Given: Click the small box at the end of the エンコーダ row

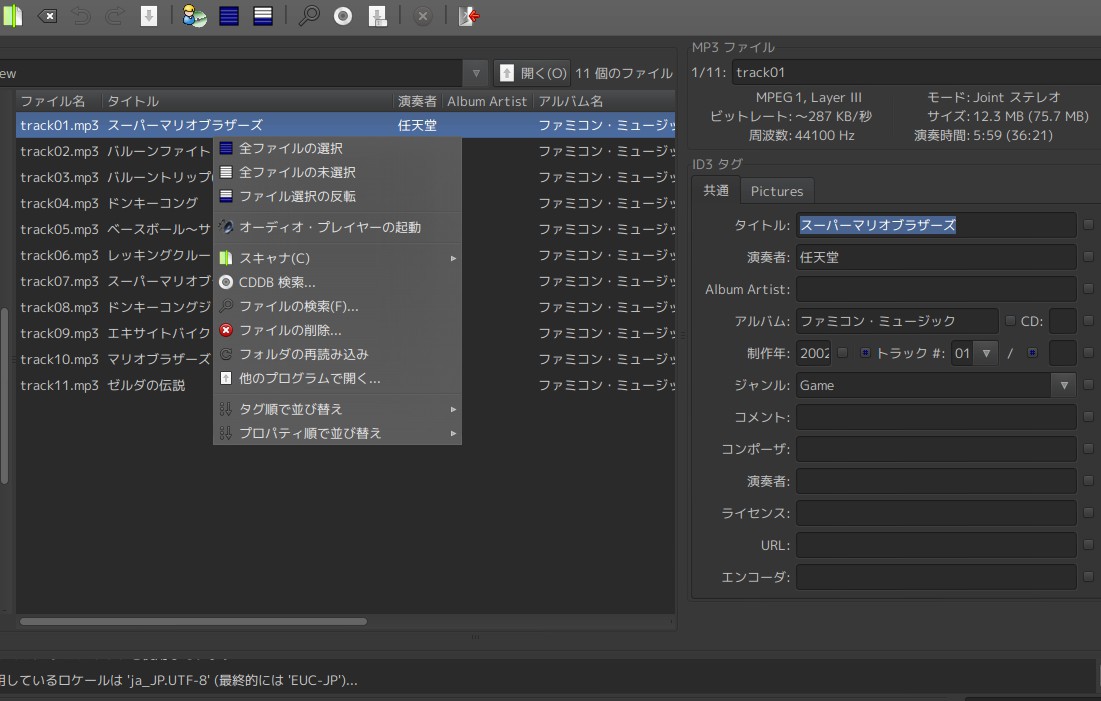Looking at the screenshot, I should pos(1088,577).
